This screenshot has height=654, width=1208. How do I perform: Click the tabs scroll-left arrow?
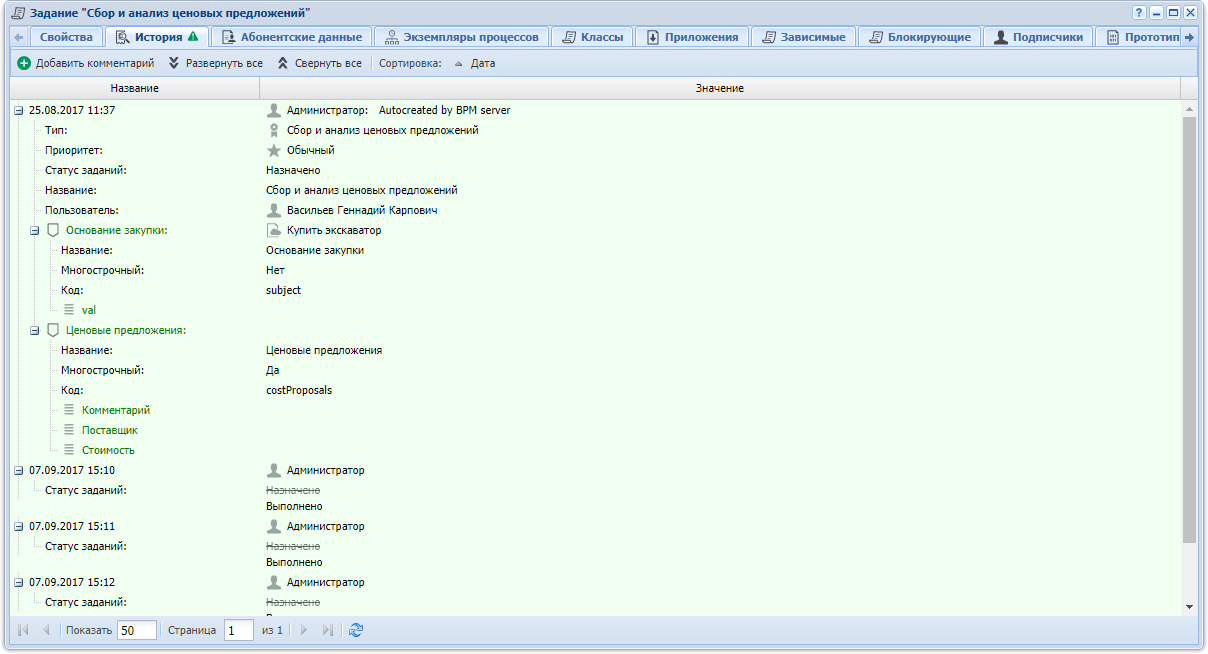[19, 37]
